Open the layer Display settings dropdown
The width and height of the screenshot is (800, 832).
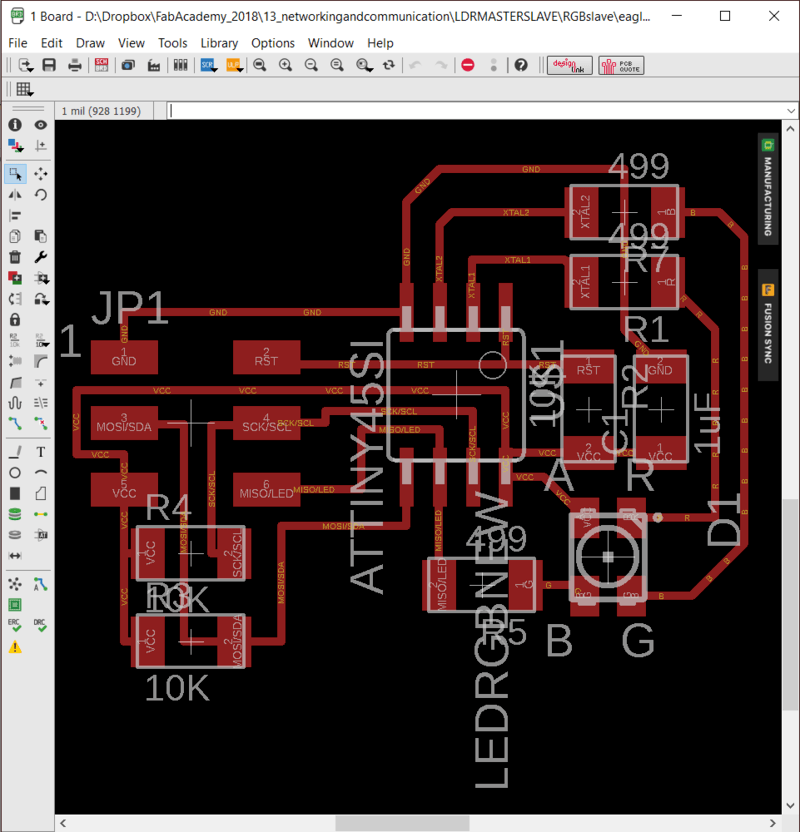pyautogui.click(x=15, y=145)
